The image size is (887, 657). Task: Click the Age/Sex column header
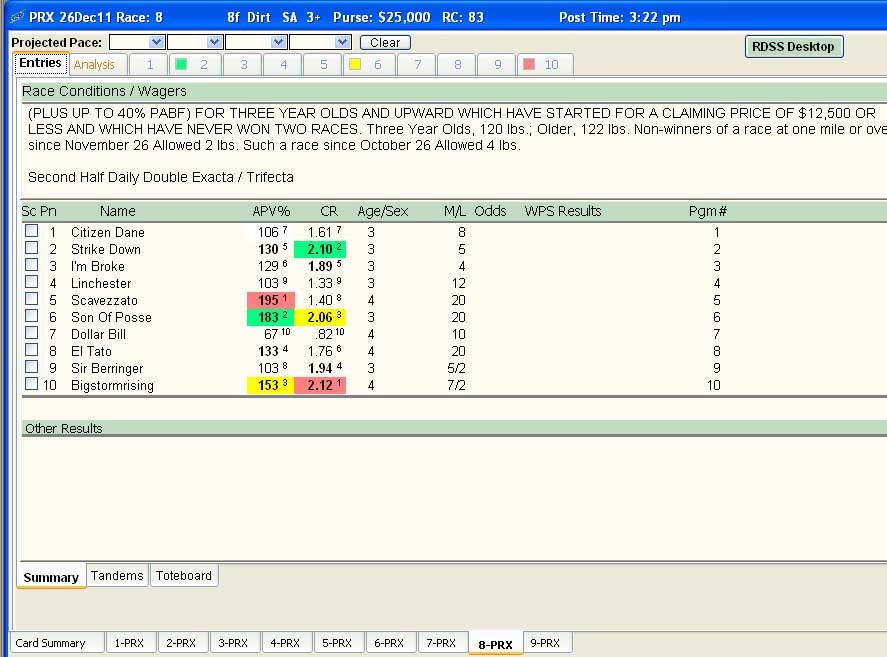[x=382, y=211]
